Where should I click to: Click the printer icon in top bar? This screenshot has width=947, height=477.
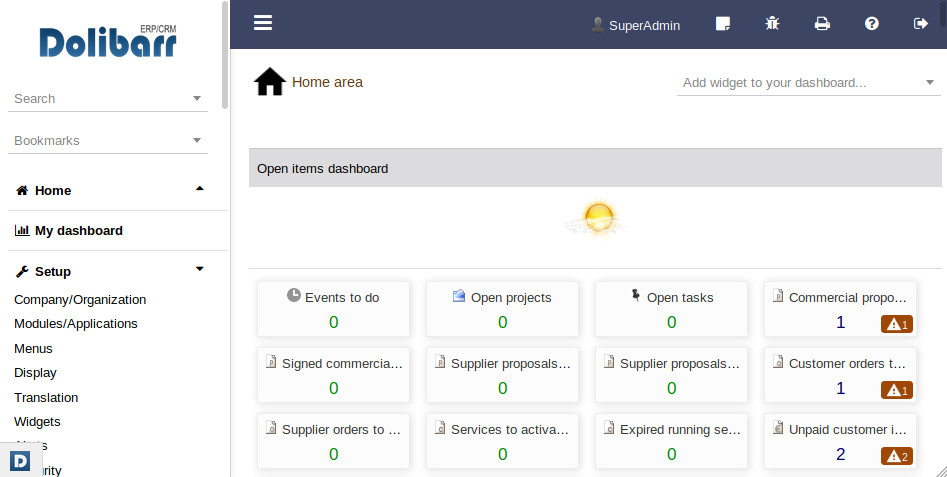(x=822, y=24)
